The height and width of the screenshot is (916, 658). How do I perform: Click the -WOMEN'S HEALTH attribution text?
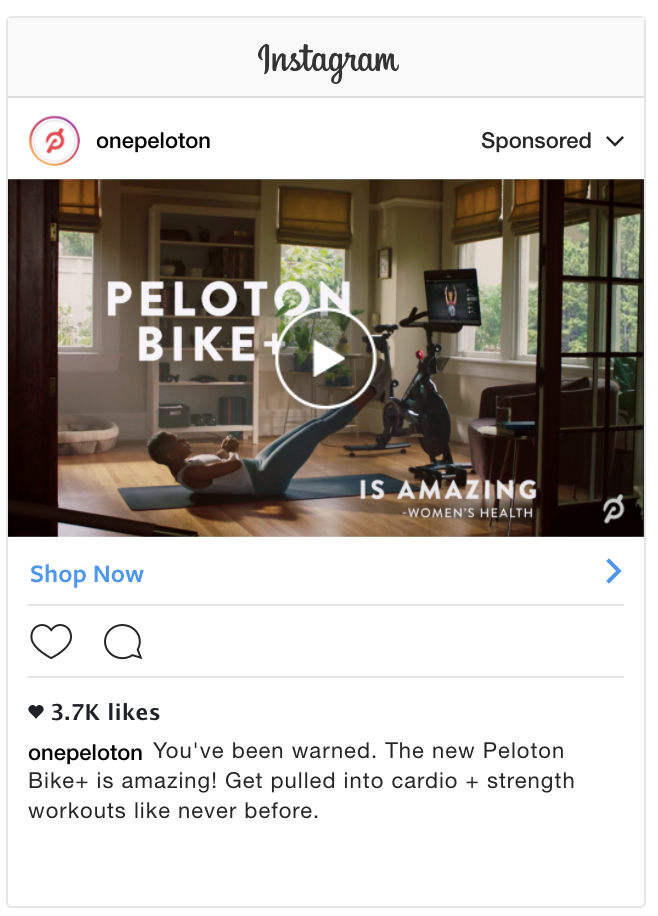(x=467, y=513)
